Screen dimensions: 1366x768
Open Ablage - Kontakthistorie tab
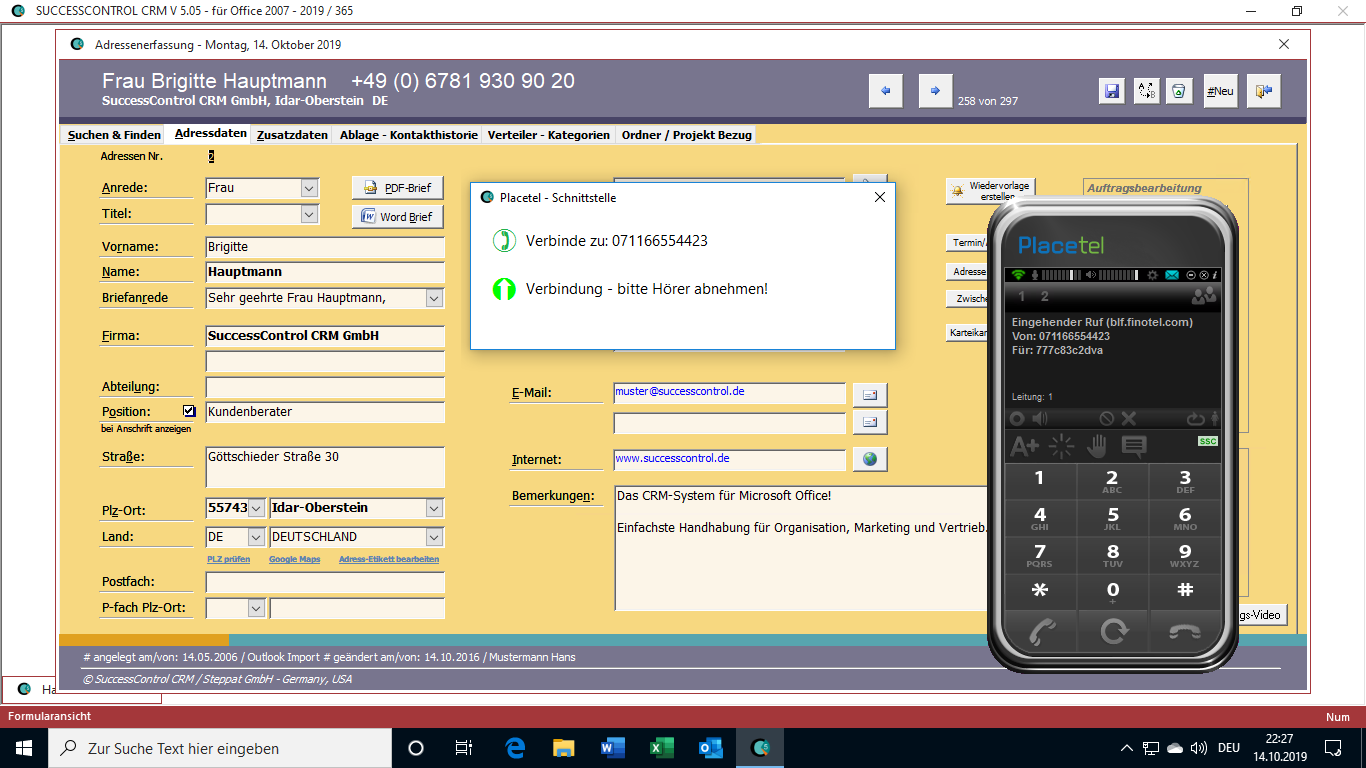coord(408,135)
